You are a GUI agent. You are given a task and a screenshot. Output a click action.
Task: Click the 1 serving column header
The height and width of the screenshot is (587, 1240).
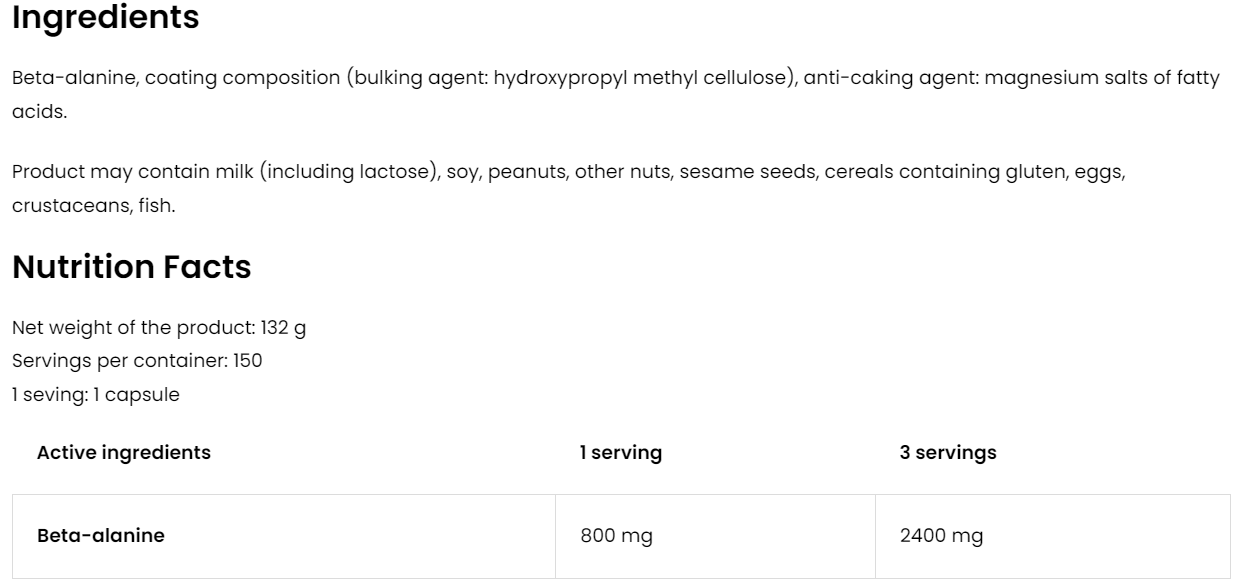[621, 452]
